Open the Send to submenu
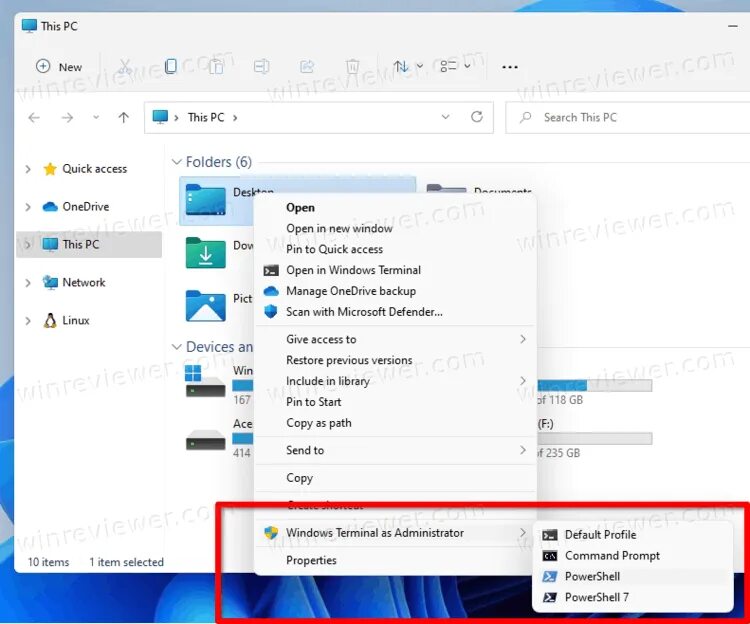This screenshot has height=624, width=750. [x=395, y=450]
